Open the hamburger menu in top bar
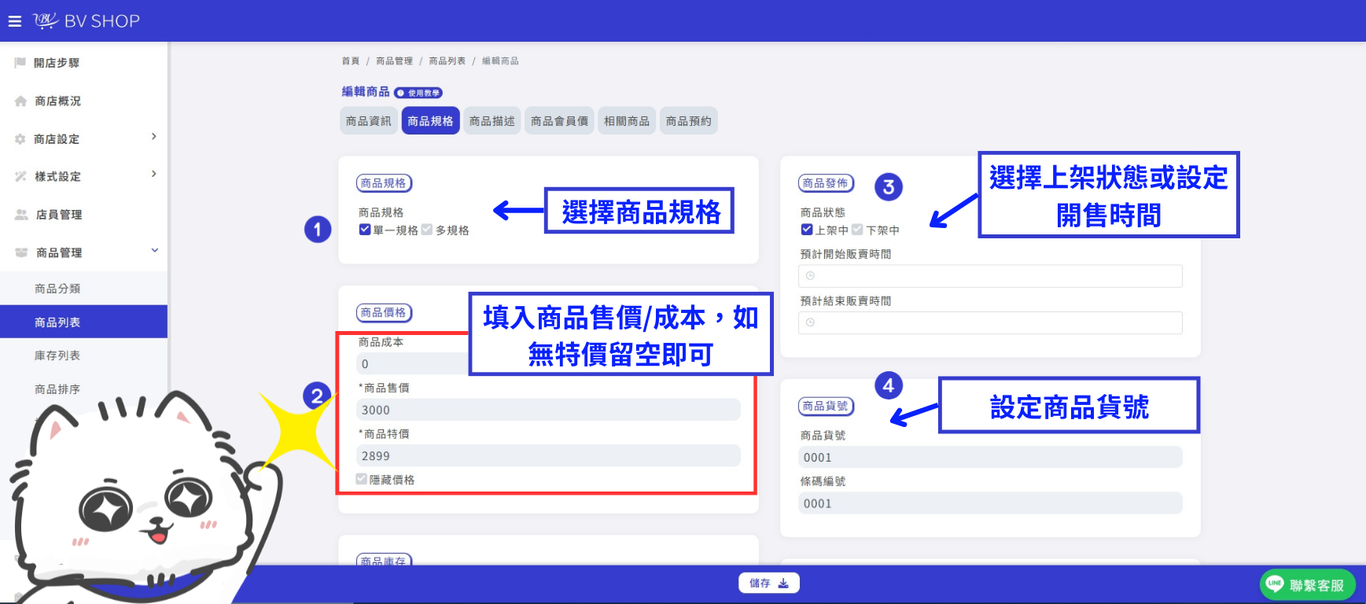The height and width of the screenshot is (604, 1366). [15, 21]
